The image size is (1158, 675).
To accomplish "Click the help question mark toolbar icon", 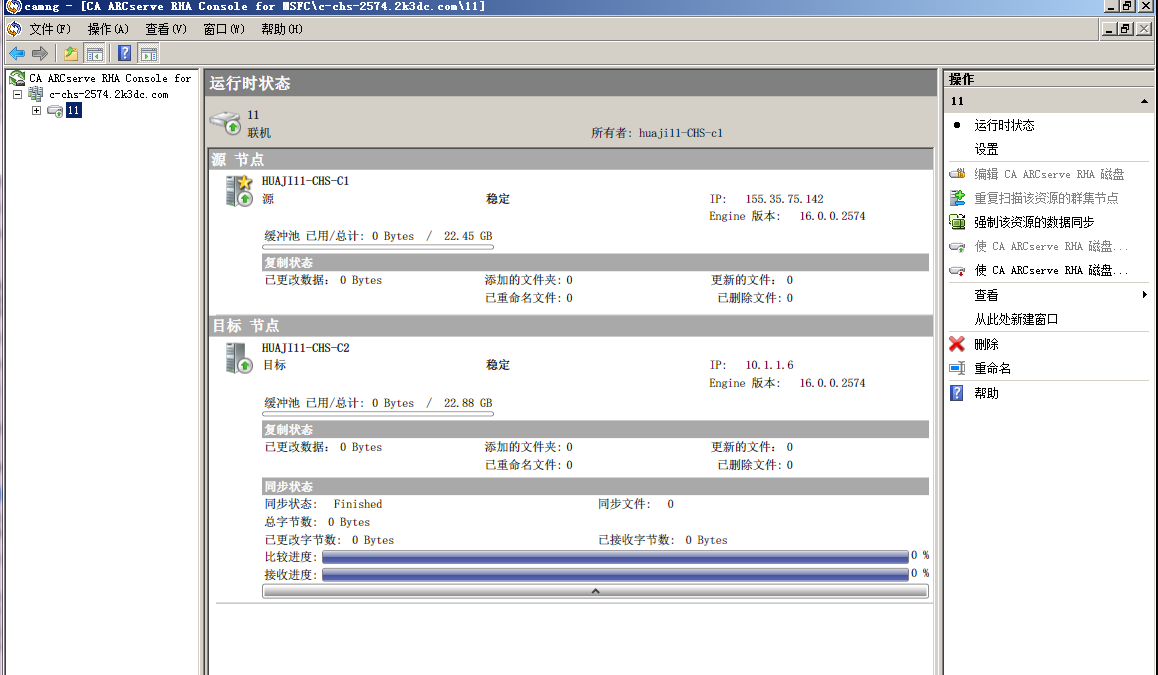I will [124, 53].
